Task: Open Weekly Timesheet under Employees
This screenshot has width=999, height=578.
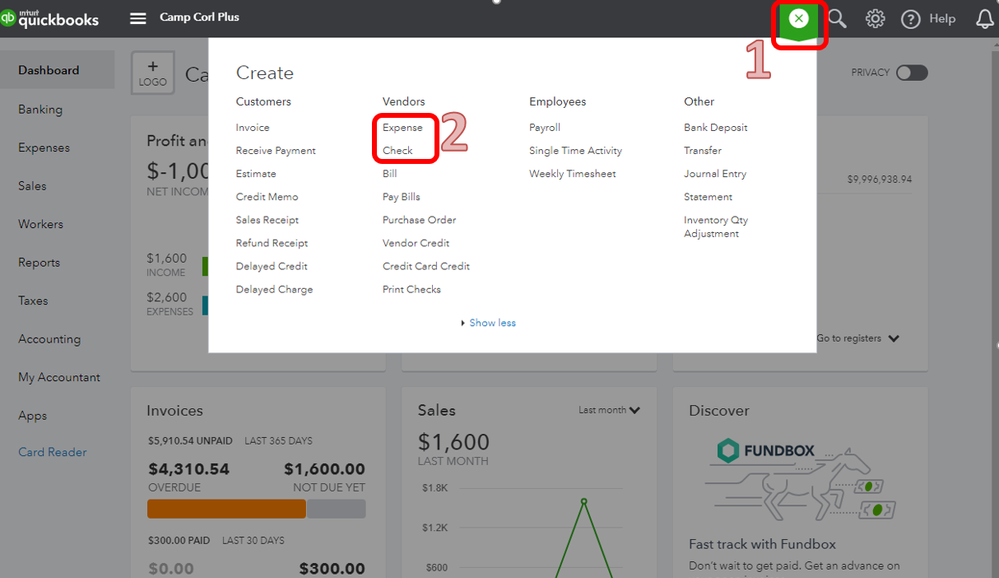Action: pyautogui.click(x=572, y=173)
